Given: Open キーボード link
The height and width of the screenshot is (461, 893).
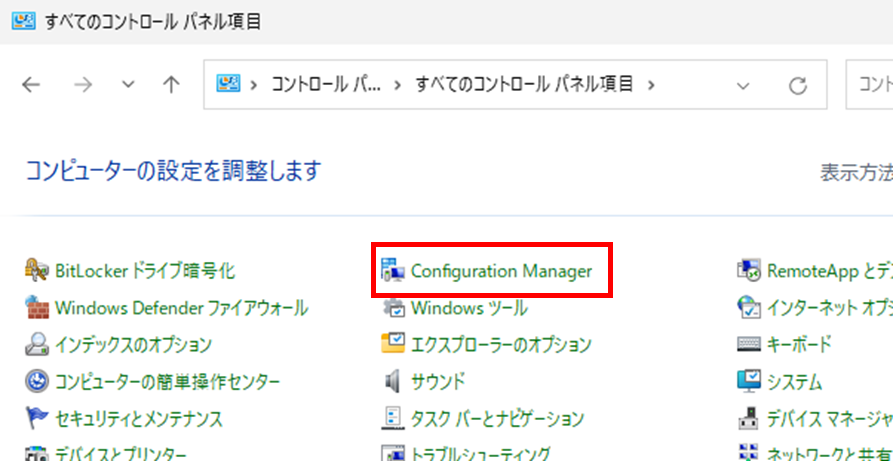Looking at the screenshot, I should point(800,344).
